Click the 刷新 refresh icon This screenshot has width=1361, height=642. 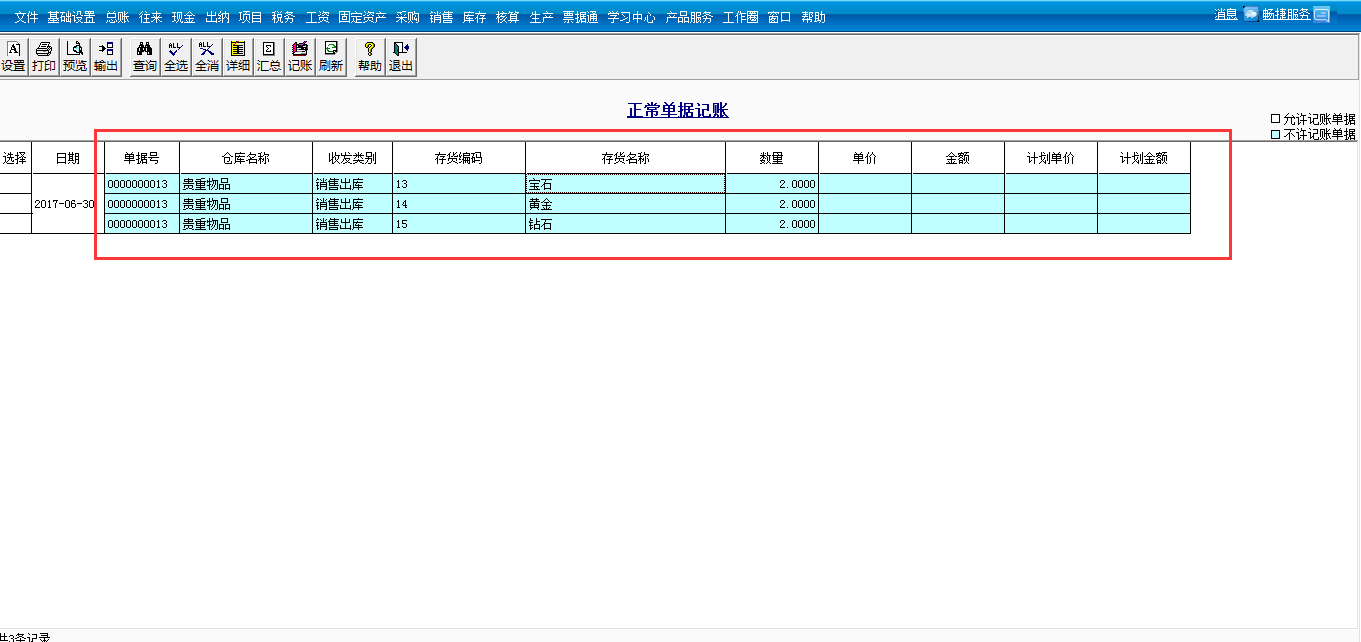pos(331,57)
